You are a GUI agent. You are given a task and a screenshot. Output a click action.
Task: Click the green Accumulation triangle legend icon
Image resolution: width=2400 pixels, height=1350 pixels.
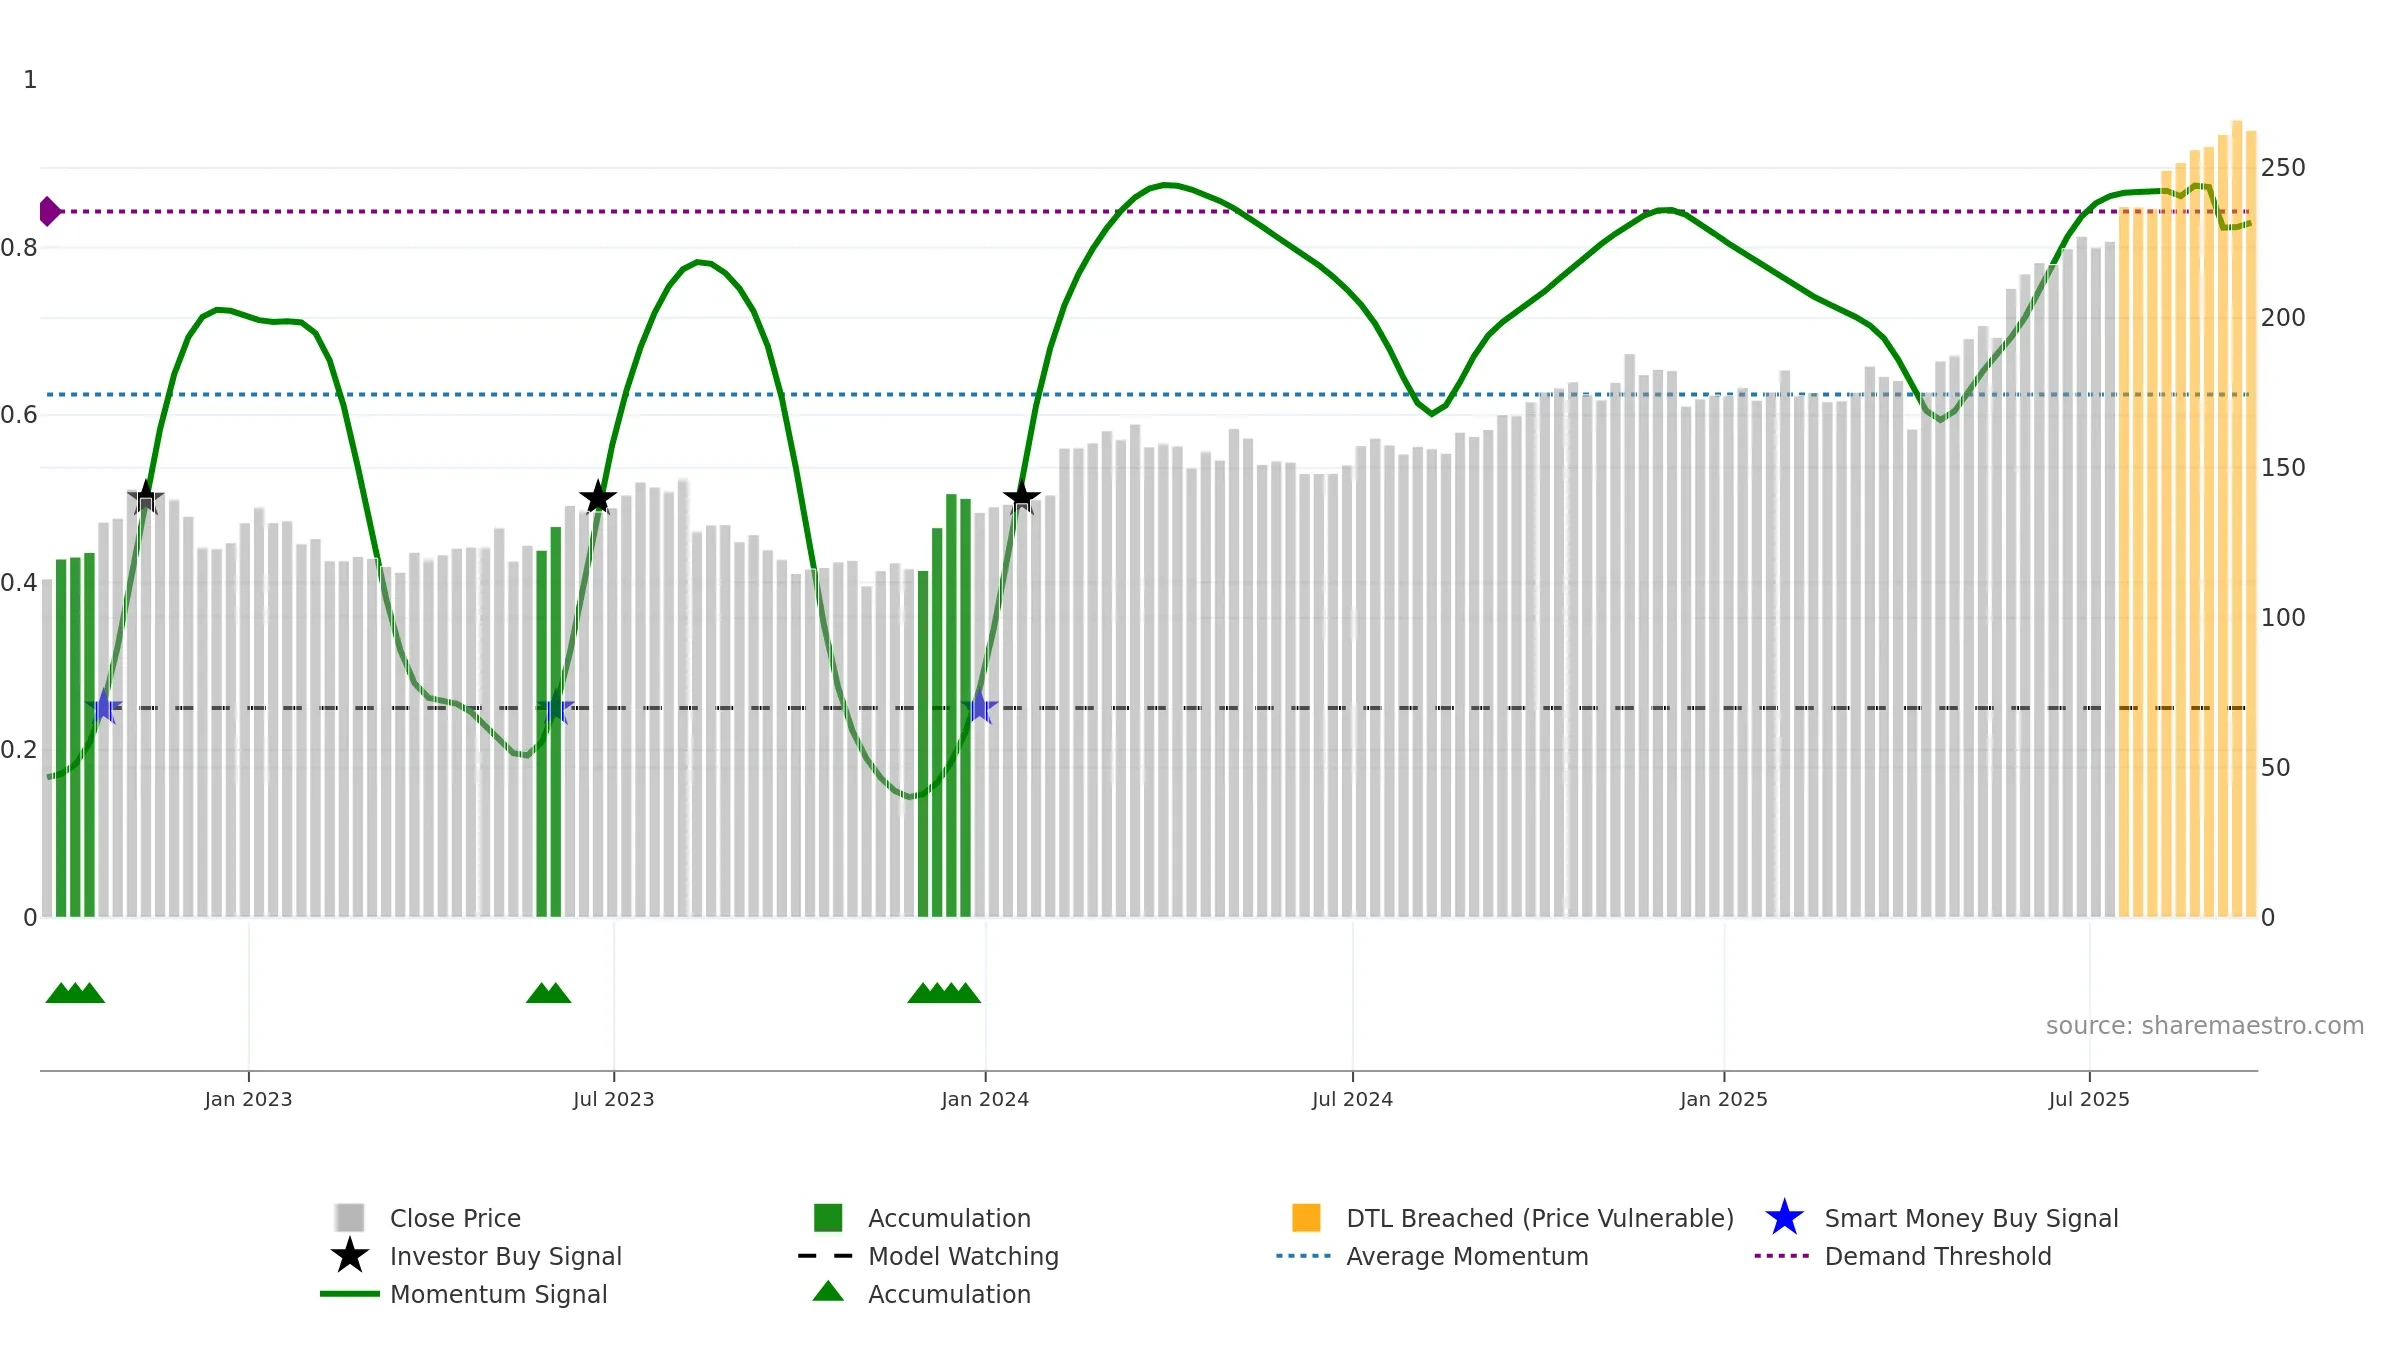[x=828, y=1291]
